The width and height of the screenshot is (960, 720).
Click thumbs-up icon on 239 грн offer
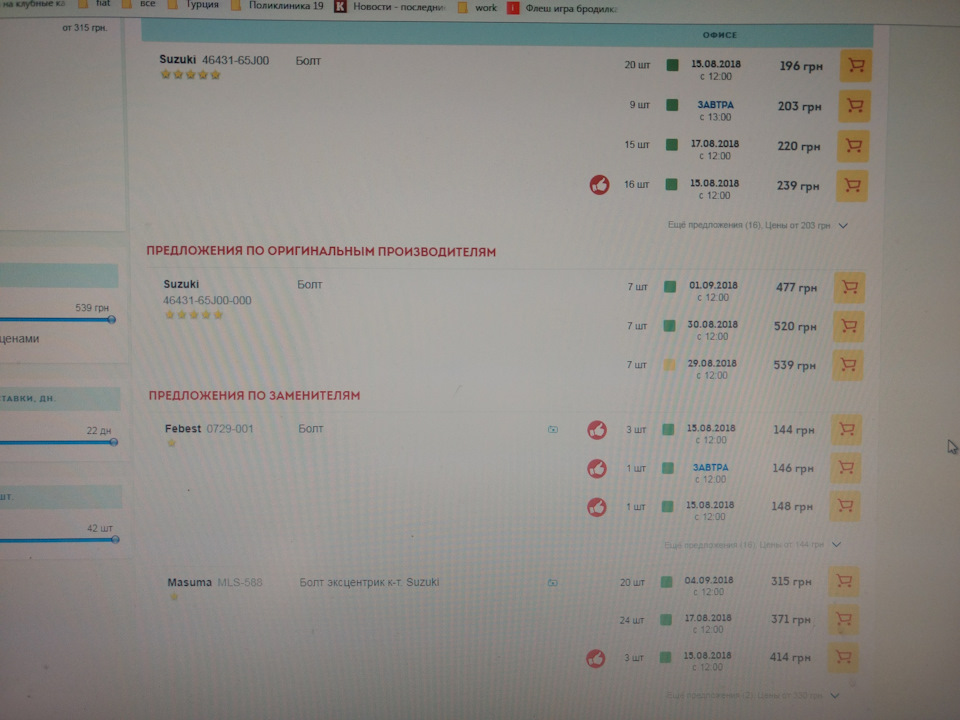coord(599,184)
